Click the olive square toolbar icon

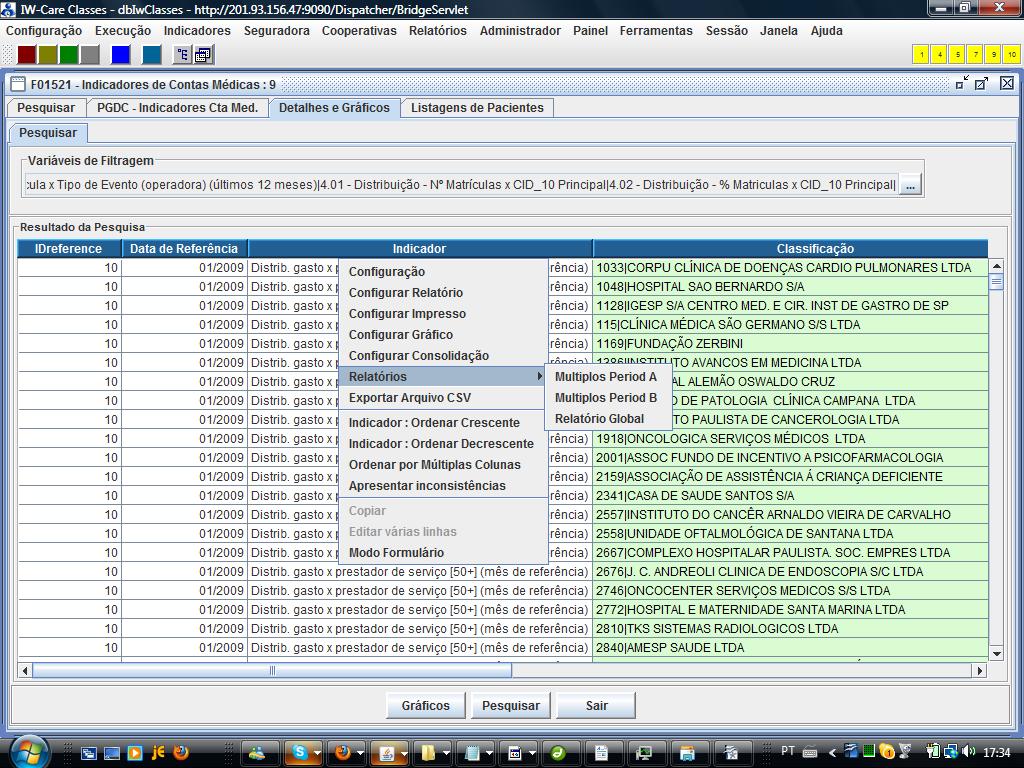point(48,54)
